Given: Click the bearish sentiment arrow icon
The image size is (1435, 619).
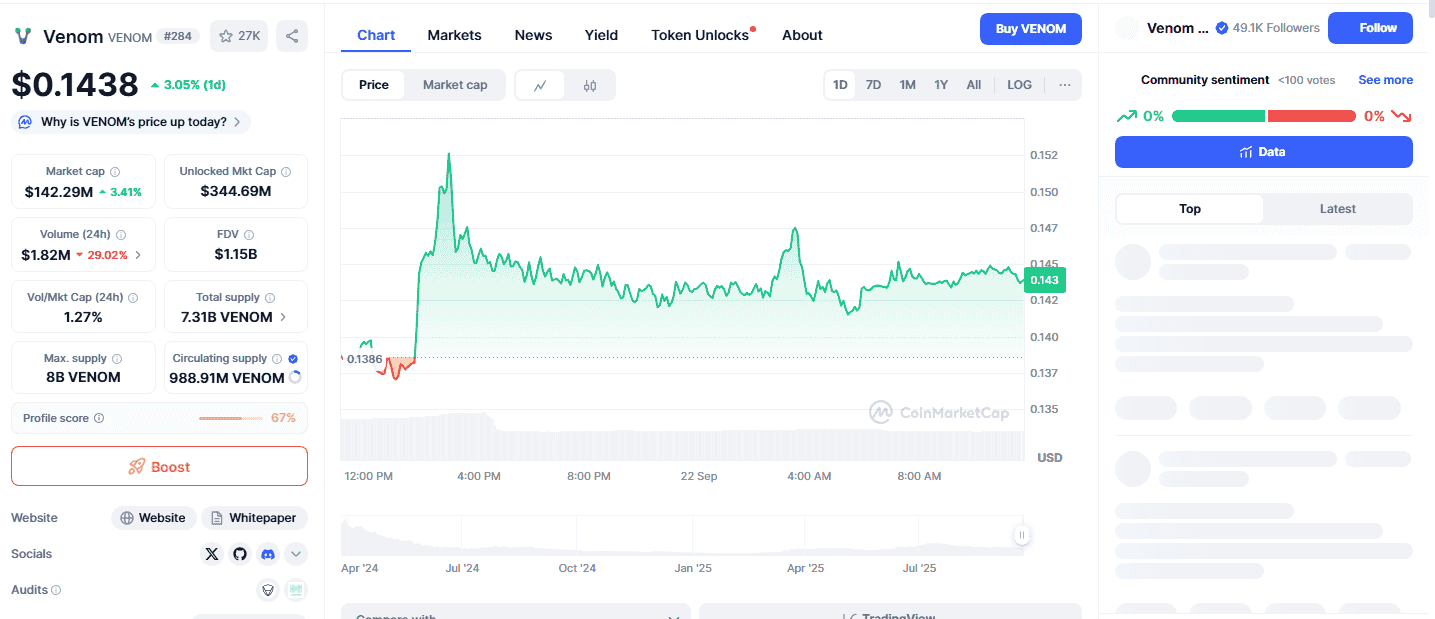Looking at the screenshot, I should (x=1401, y=116).
